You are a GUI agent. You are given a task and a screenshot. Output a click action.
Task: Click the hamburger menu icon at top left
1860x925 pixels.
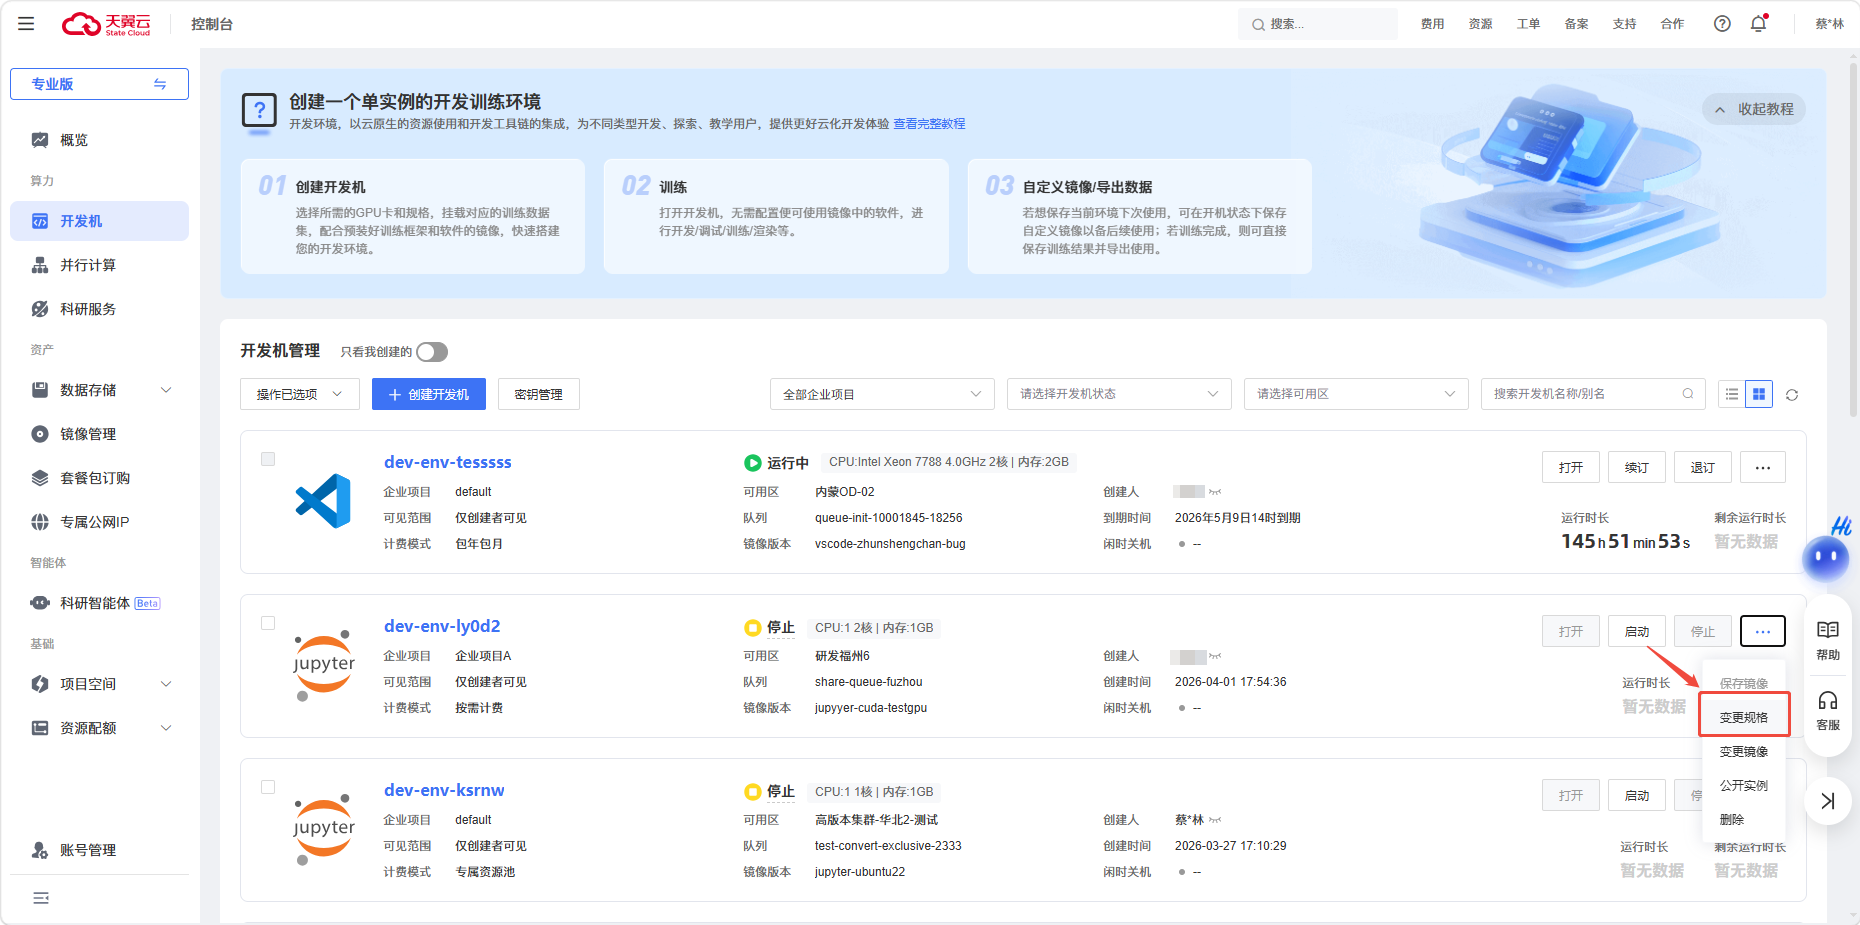26,24
